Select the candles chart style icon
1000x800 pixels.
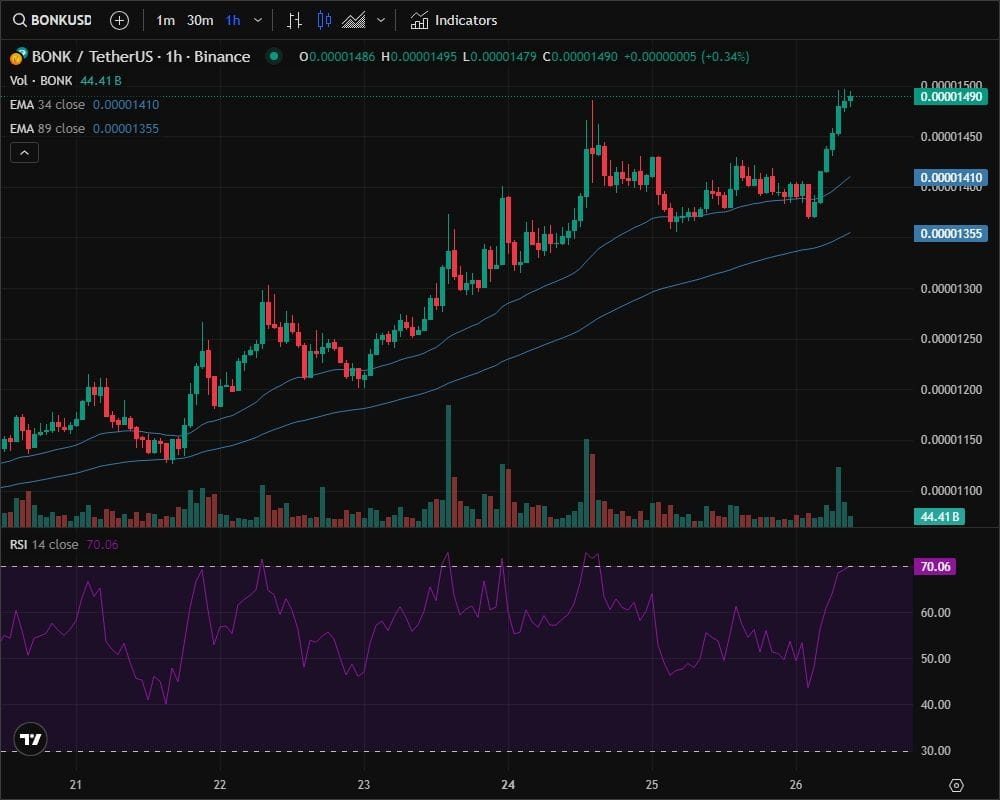tap(324, 20)
